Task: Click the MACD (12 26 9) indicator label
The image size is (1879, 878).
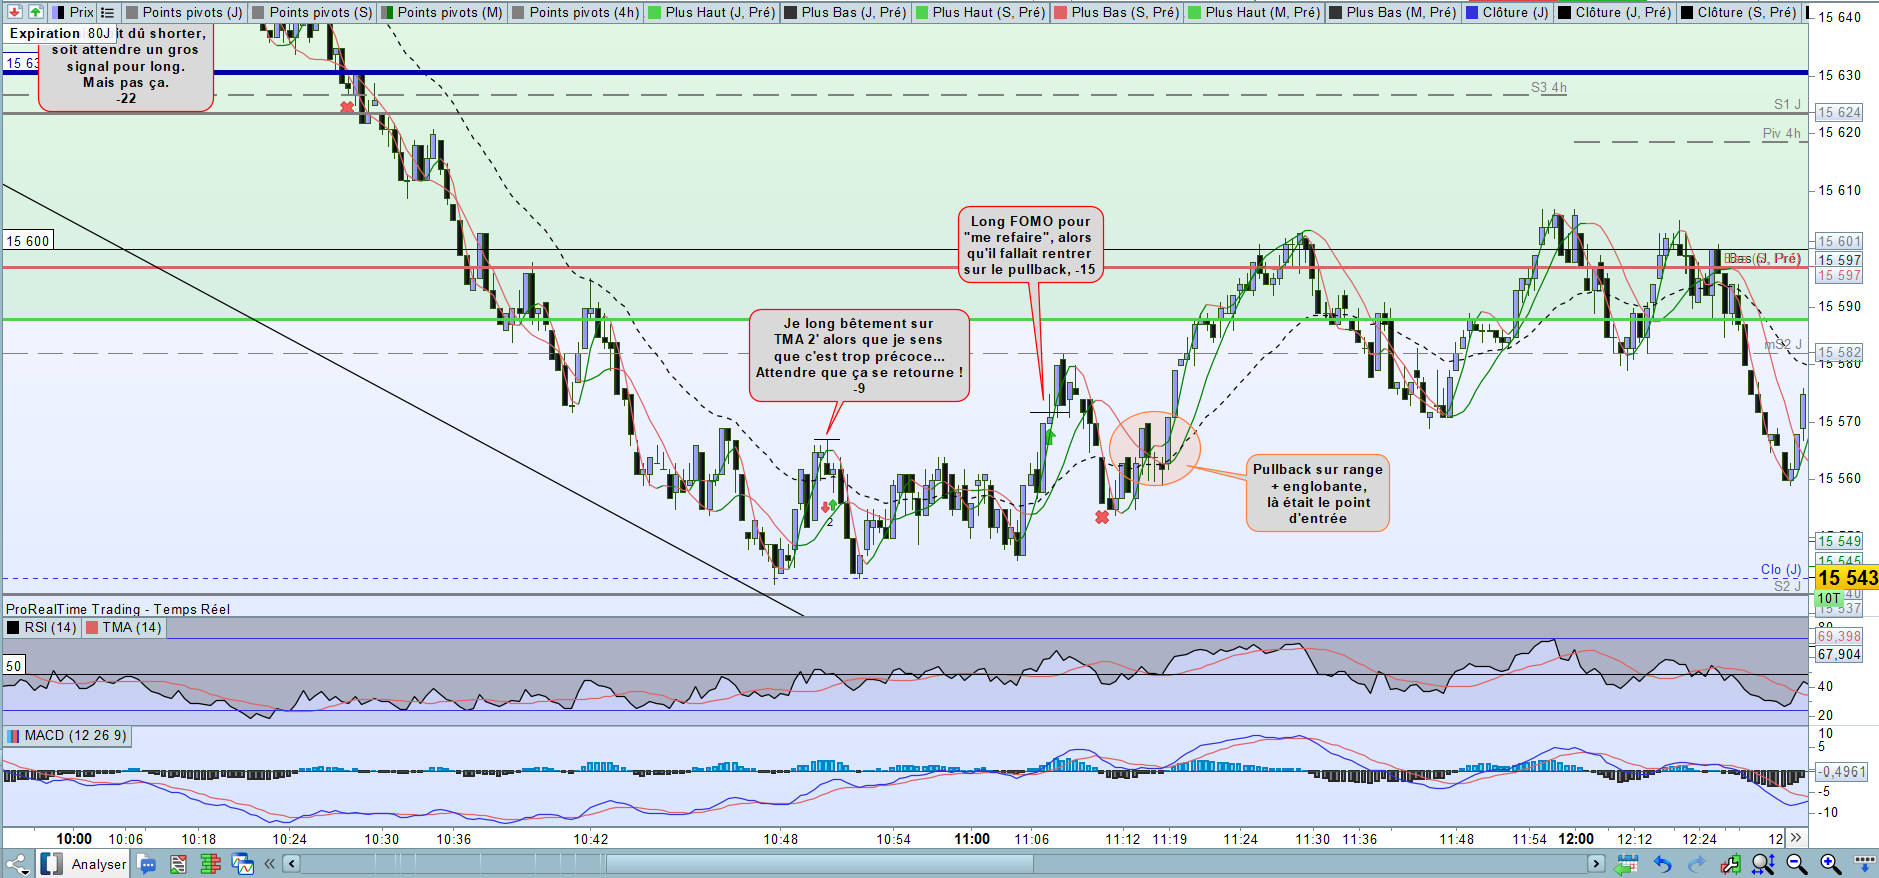Action: coord(76,735)
